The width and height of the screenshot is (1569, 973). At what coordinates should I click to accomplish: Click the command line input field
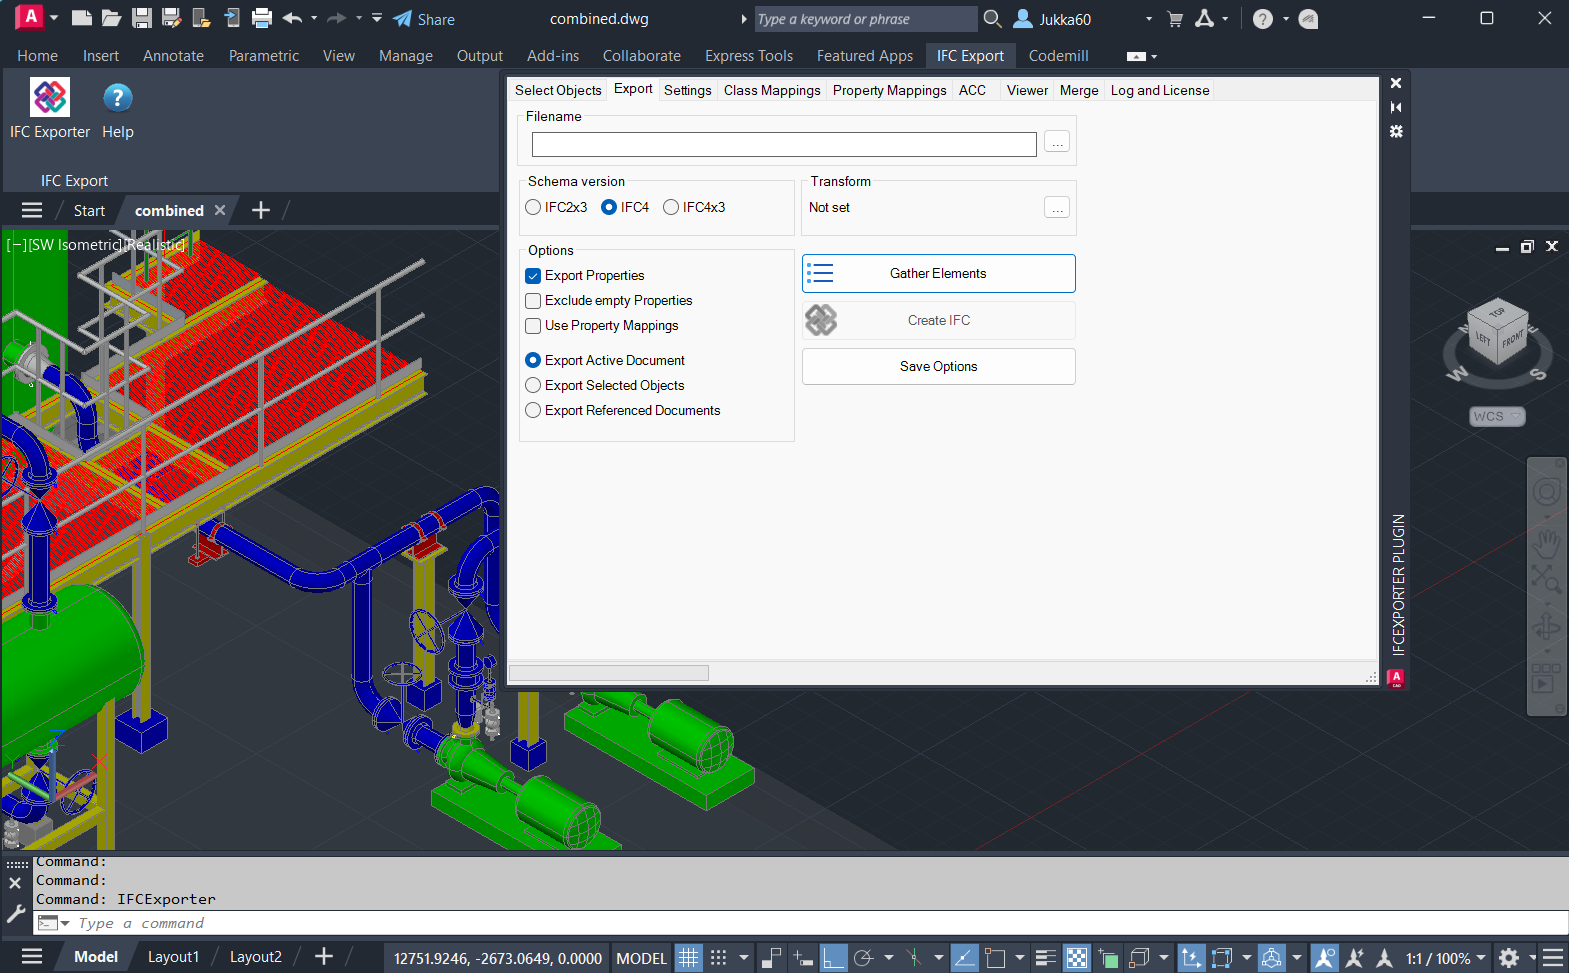[818, 923]
